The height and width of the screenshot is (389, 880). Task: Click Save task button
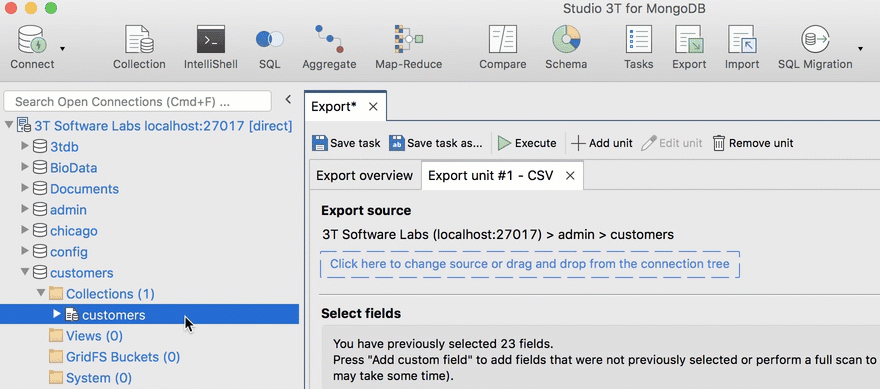(x=346, y=143)
